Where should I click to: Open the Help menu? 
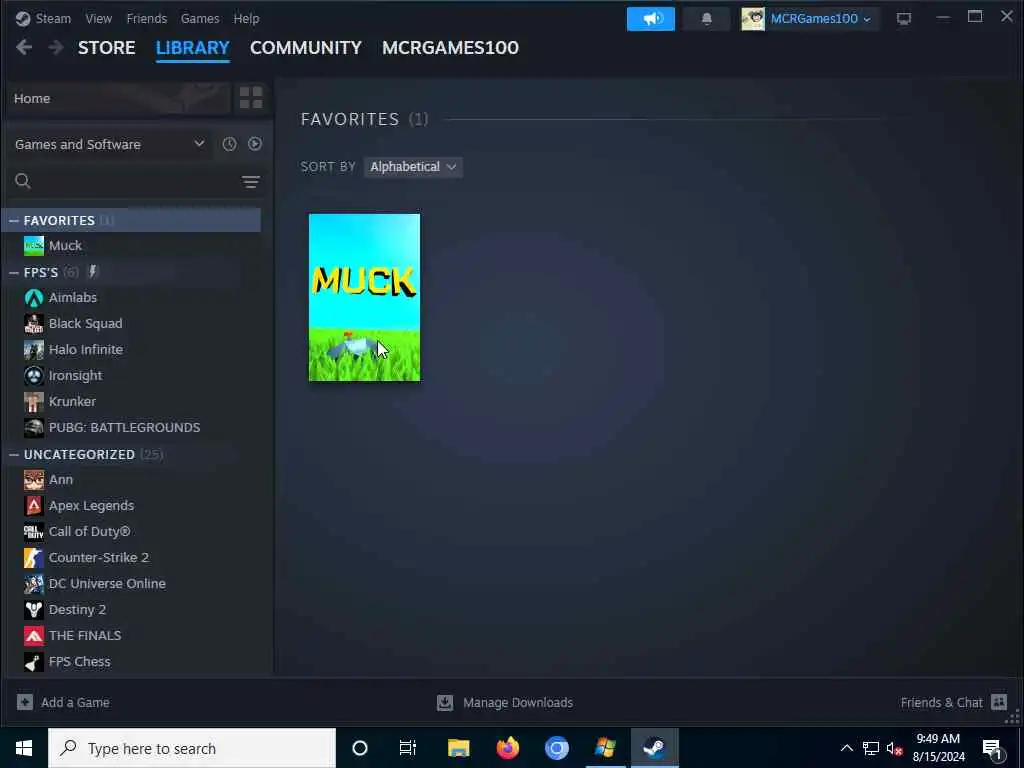pos(246,18)
